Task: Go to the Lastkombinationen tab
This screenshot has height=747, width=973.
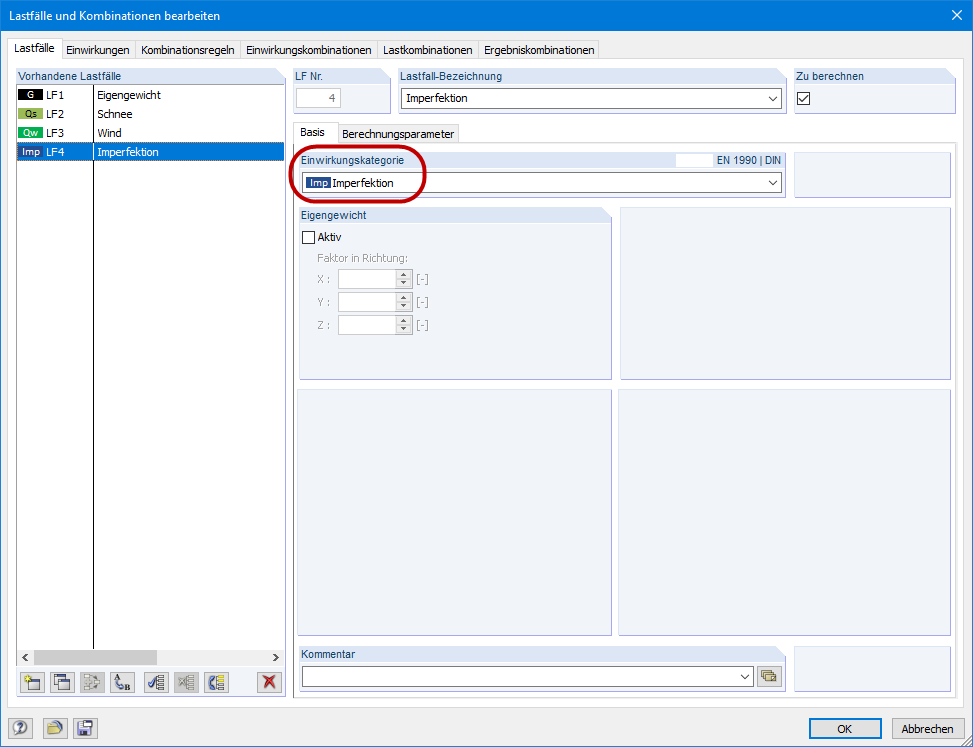Action: [428, 50]
